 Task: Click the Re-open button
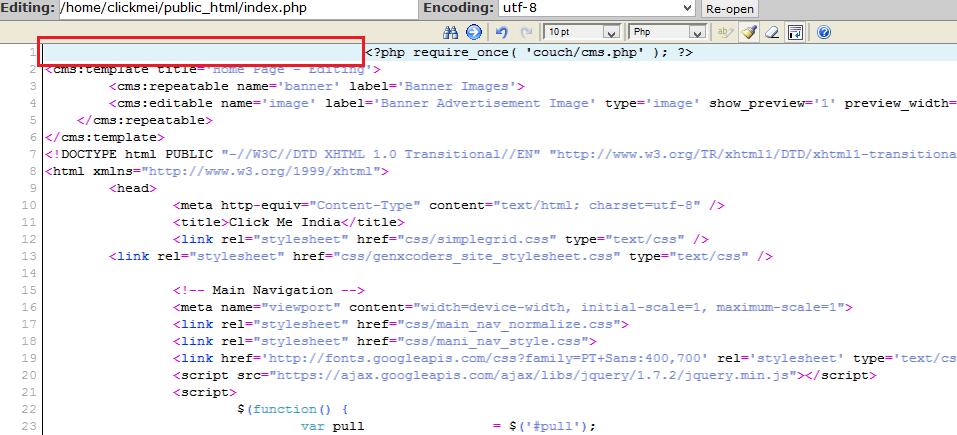729,9
